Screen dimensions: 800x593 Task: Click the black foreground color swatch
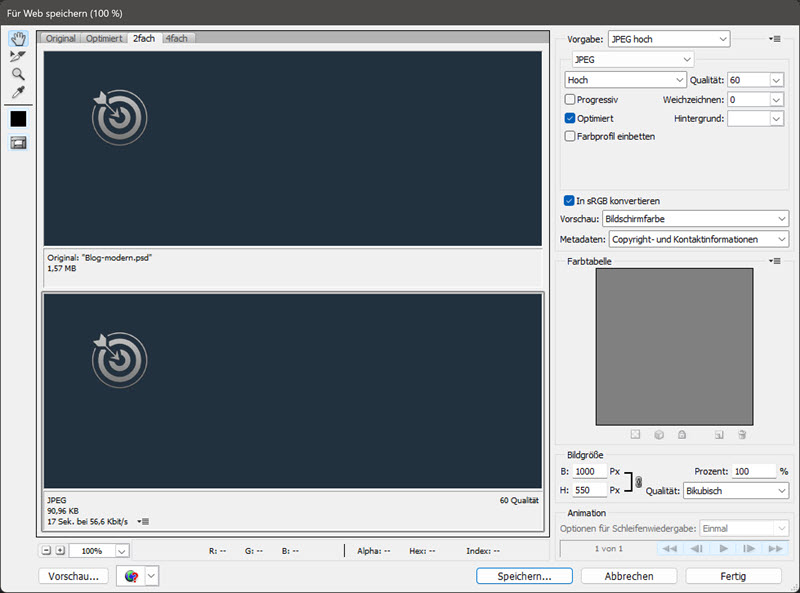point(17,117)
